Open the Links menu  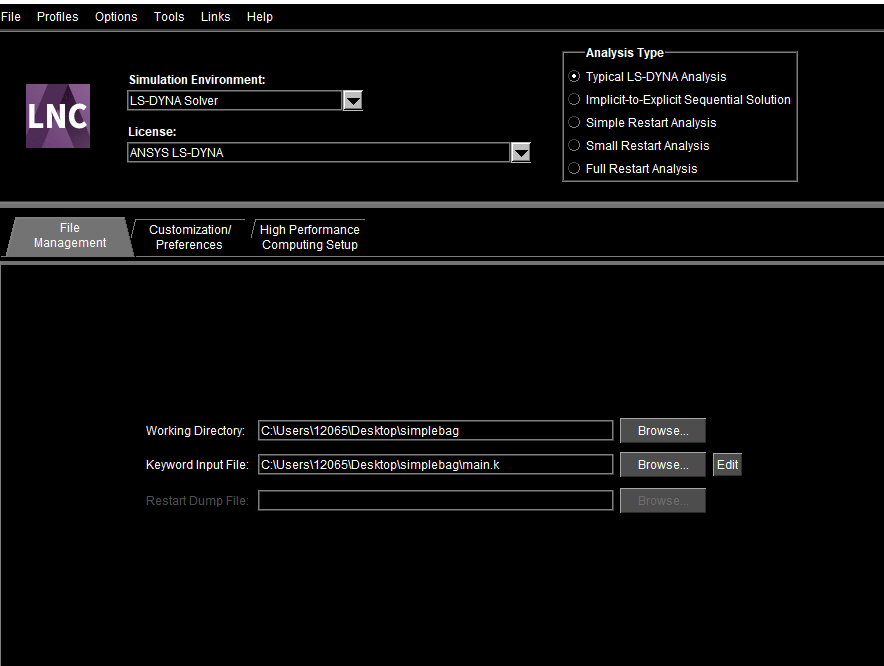[215, 17]
